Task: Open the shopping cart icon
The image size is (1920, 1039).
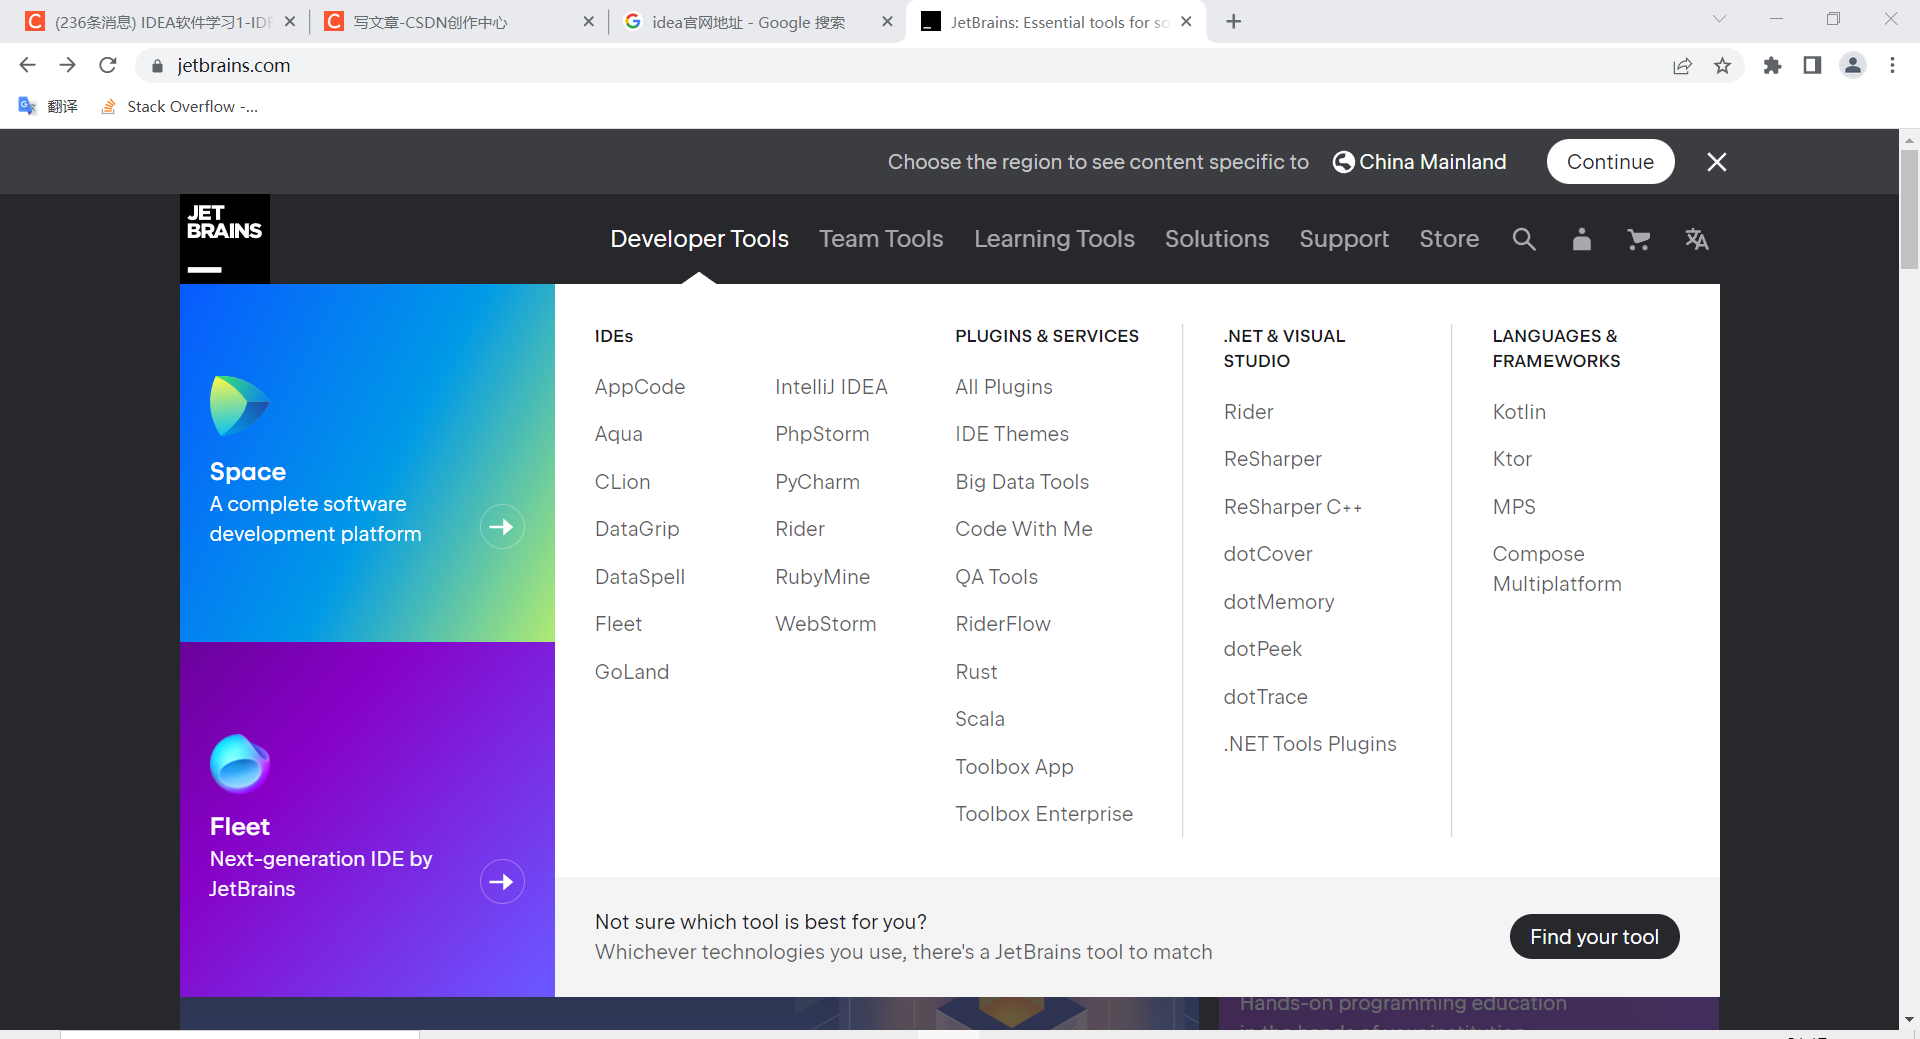Action: point(1638,239)
